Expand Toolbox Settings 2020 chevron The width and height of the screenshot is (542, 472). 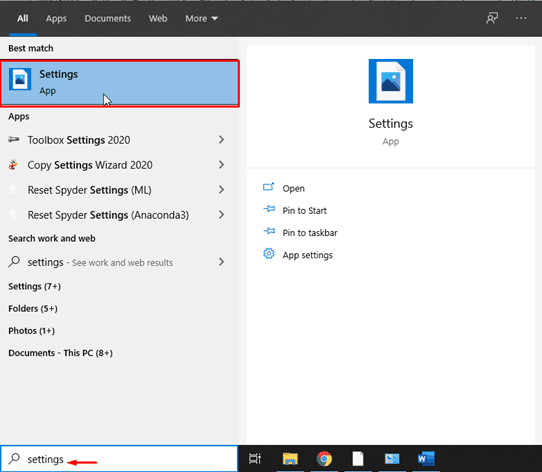(x=221, y=140)
